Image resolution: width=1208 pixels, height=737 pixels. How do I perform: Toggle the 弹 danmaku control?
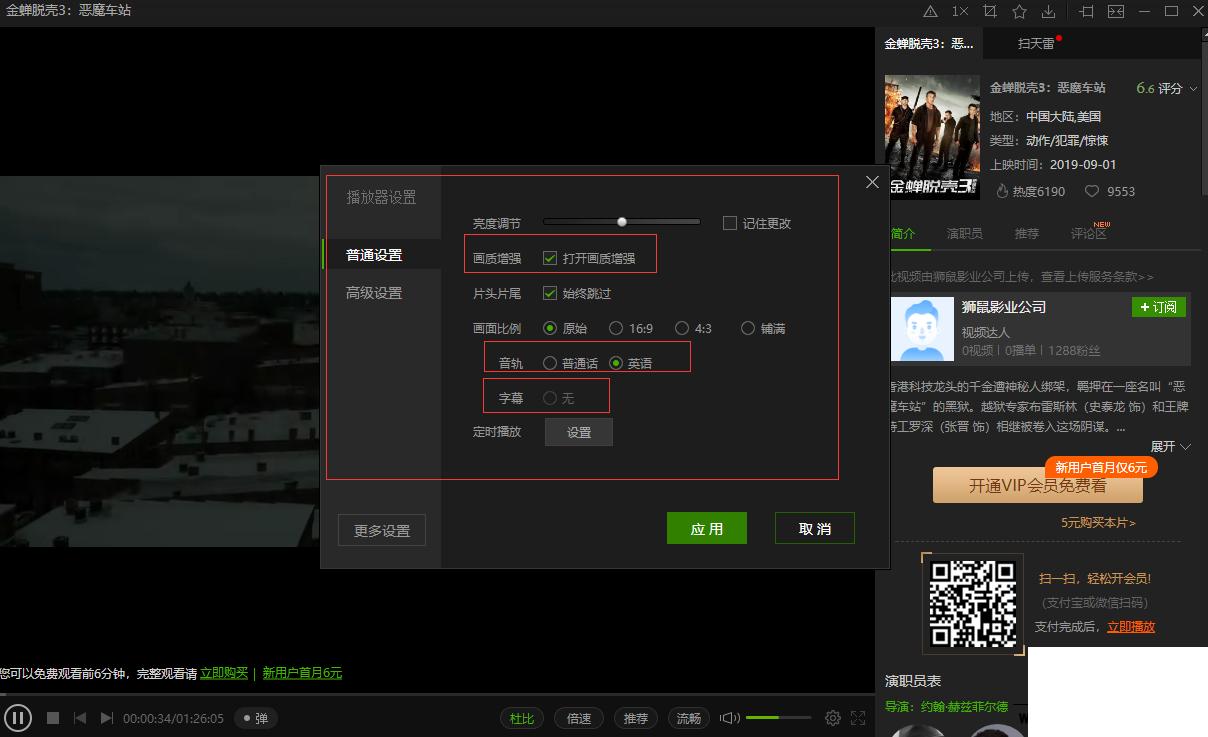point(255,717)
